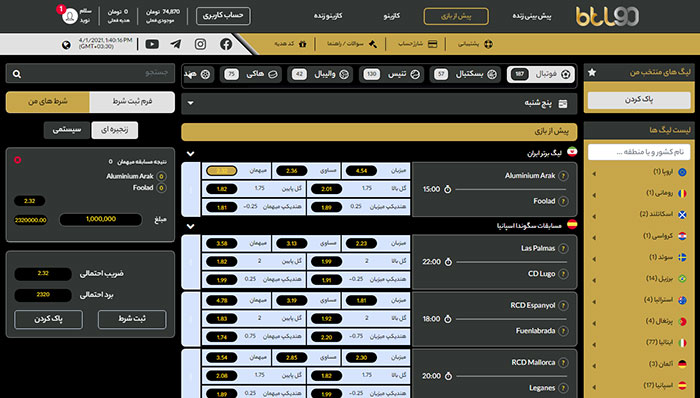Click the globe language icon

click(67, 45)
